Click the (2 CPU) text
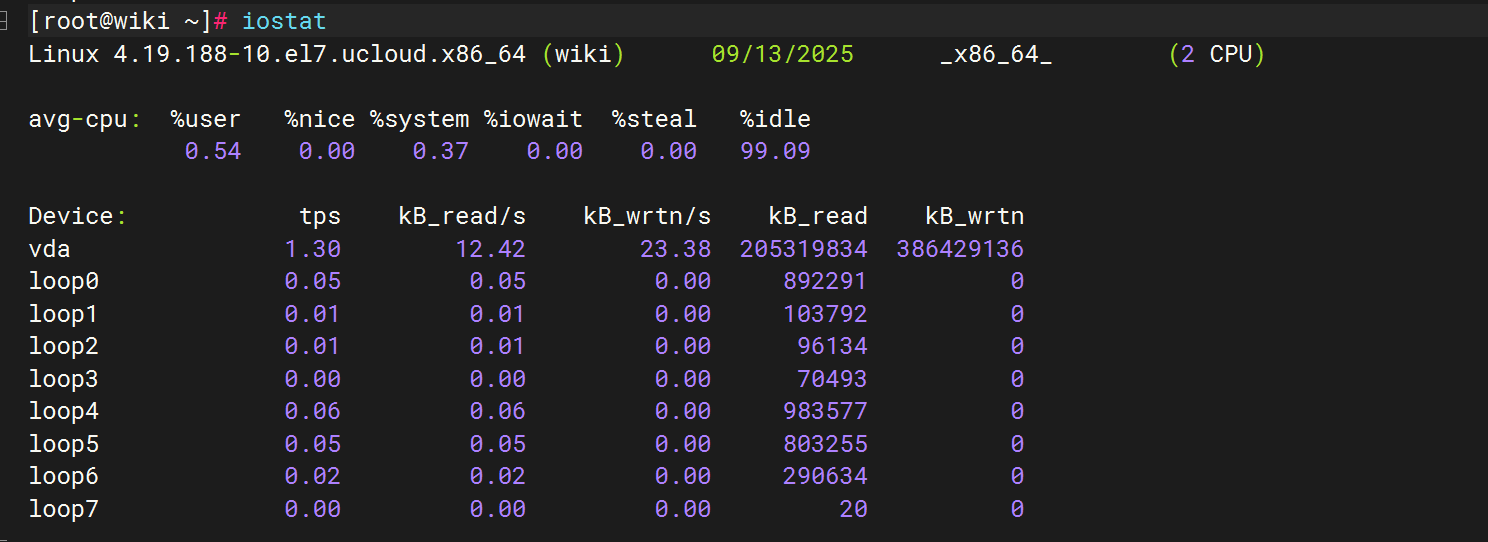Image resolution: width=1488 pixels, height=542 pixels. [1216, 54]
